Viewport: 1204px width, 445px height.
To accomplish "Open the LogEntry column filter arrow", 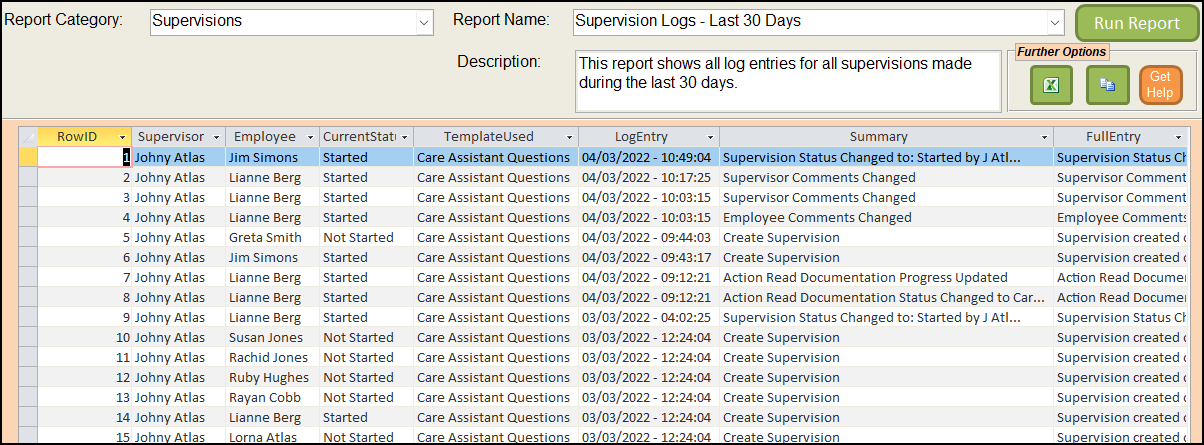I will click(709, 137).
